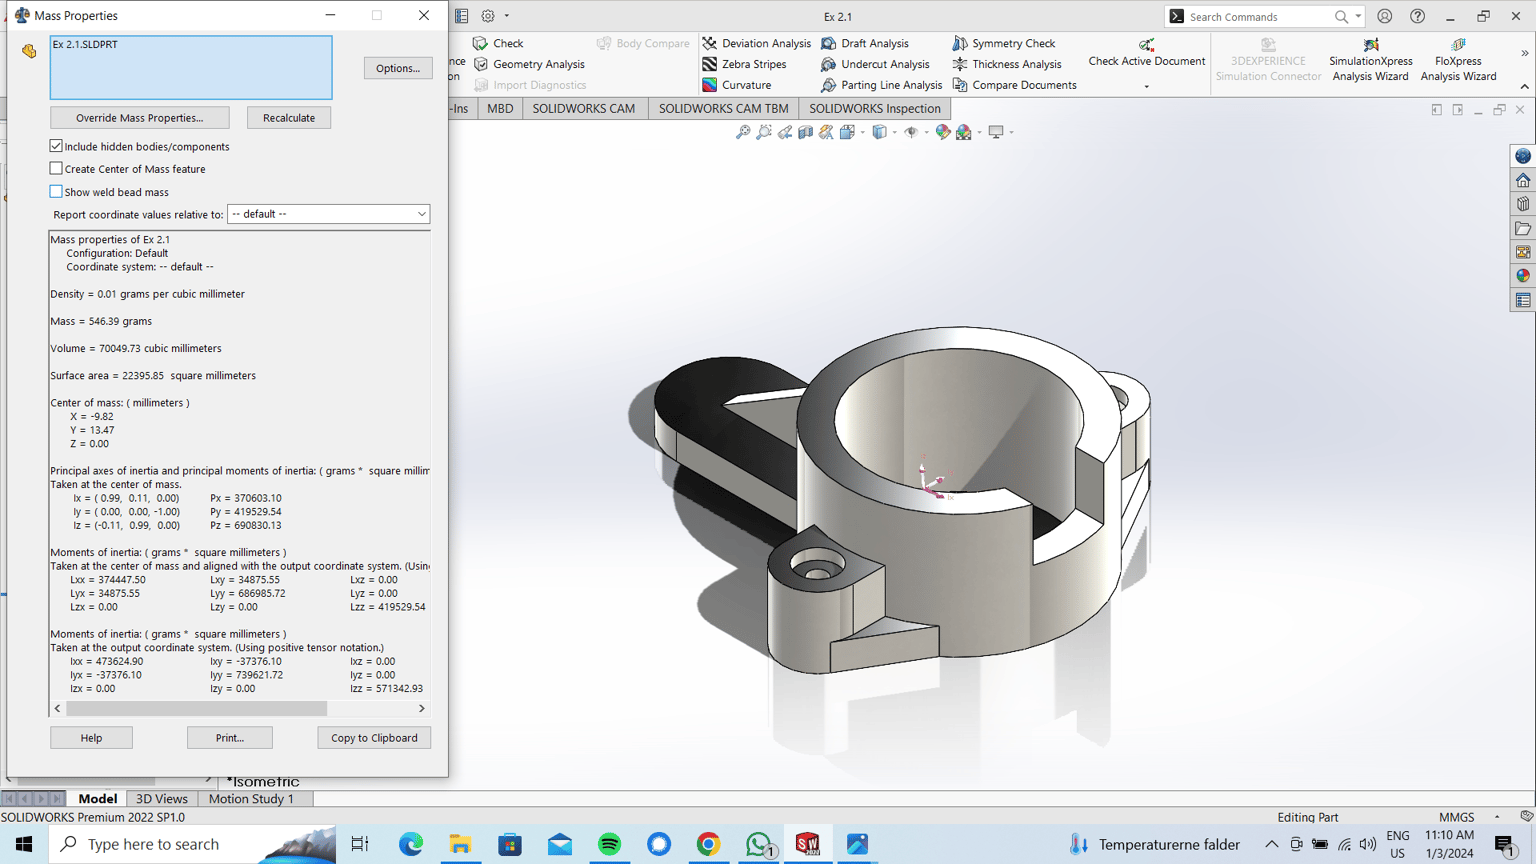Open Geometry Analysis
Viewport: 1536px width, 864px height.
coord(529,64)
